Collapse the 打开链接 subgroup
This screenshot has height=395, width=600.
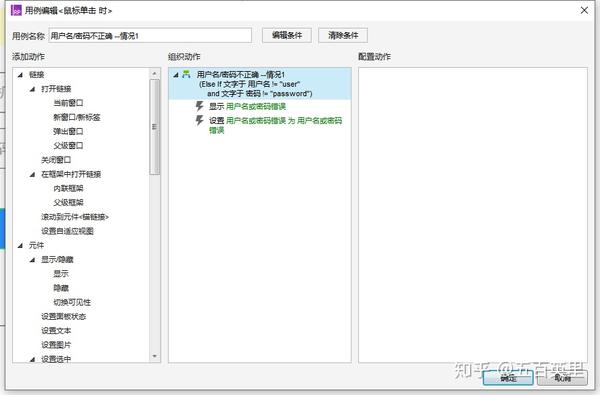[33, 89]
